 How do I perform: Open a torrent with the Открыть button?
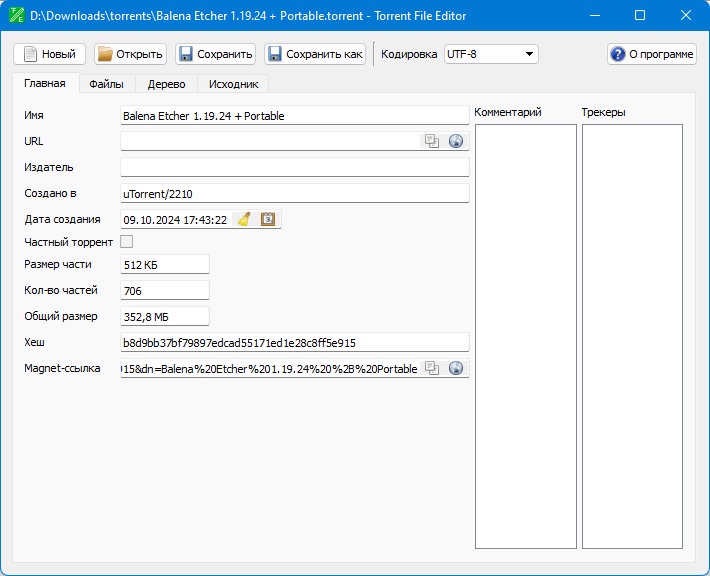pyautogui.click(x=130, y=54)
